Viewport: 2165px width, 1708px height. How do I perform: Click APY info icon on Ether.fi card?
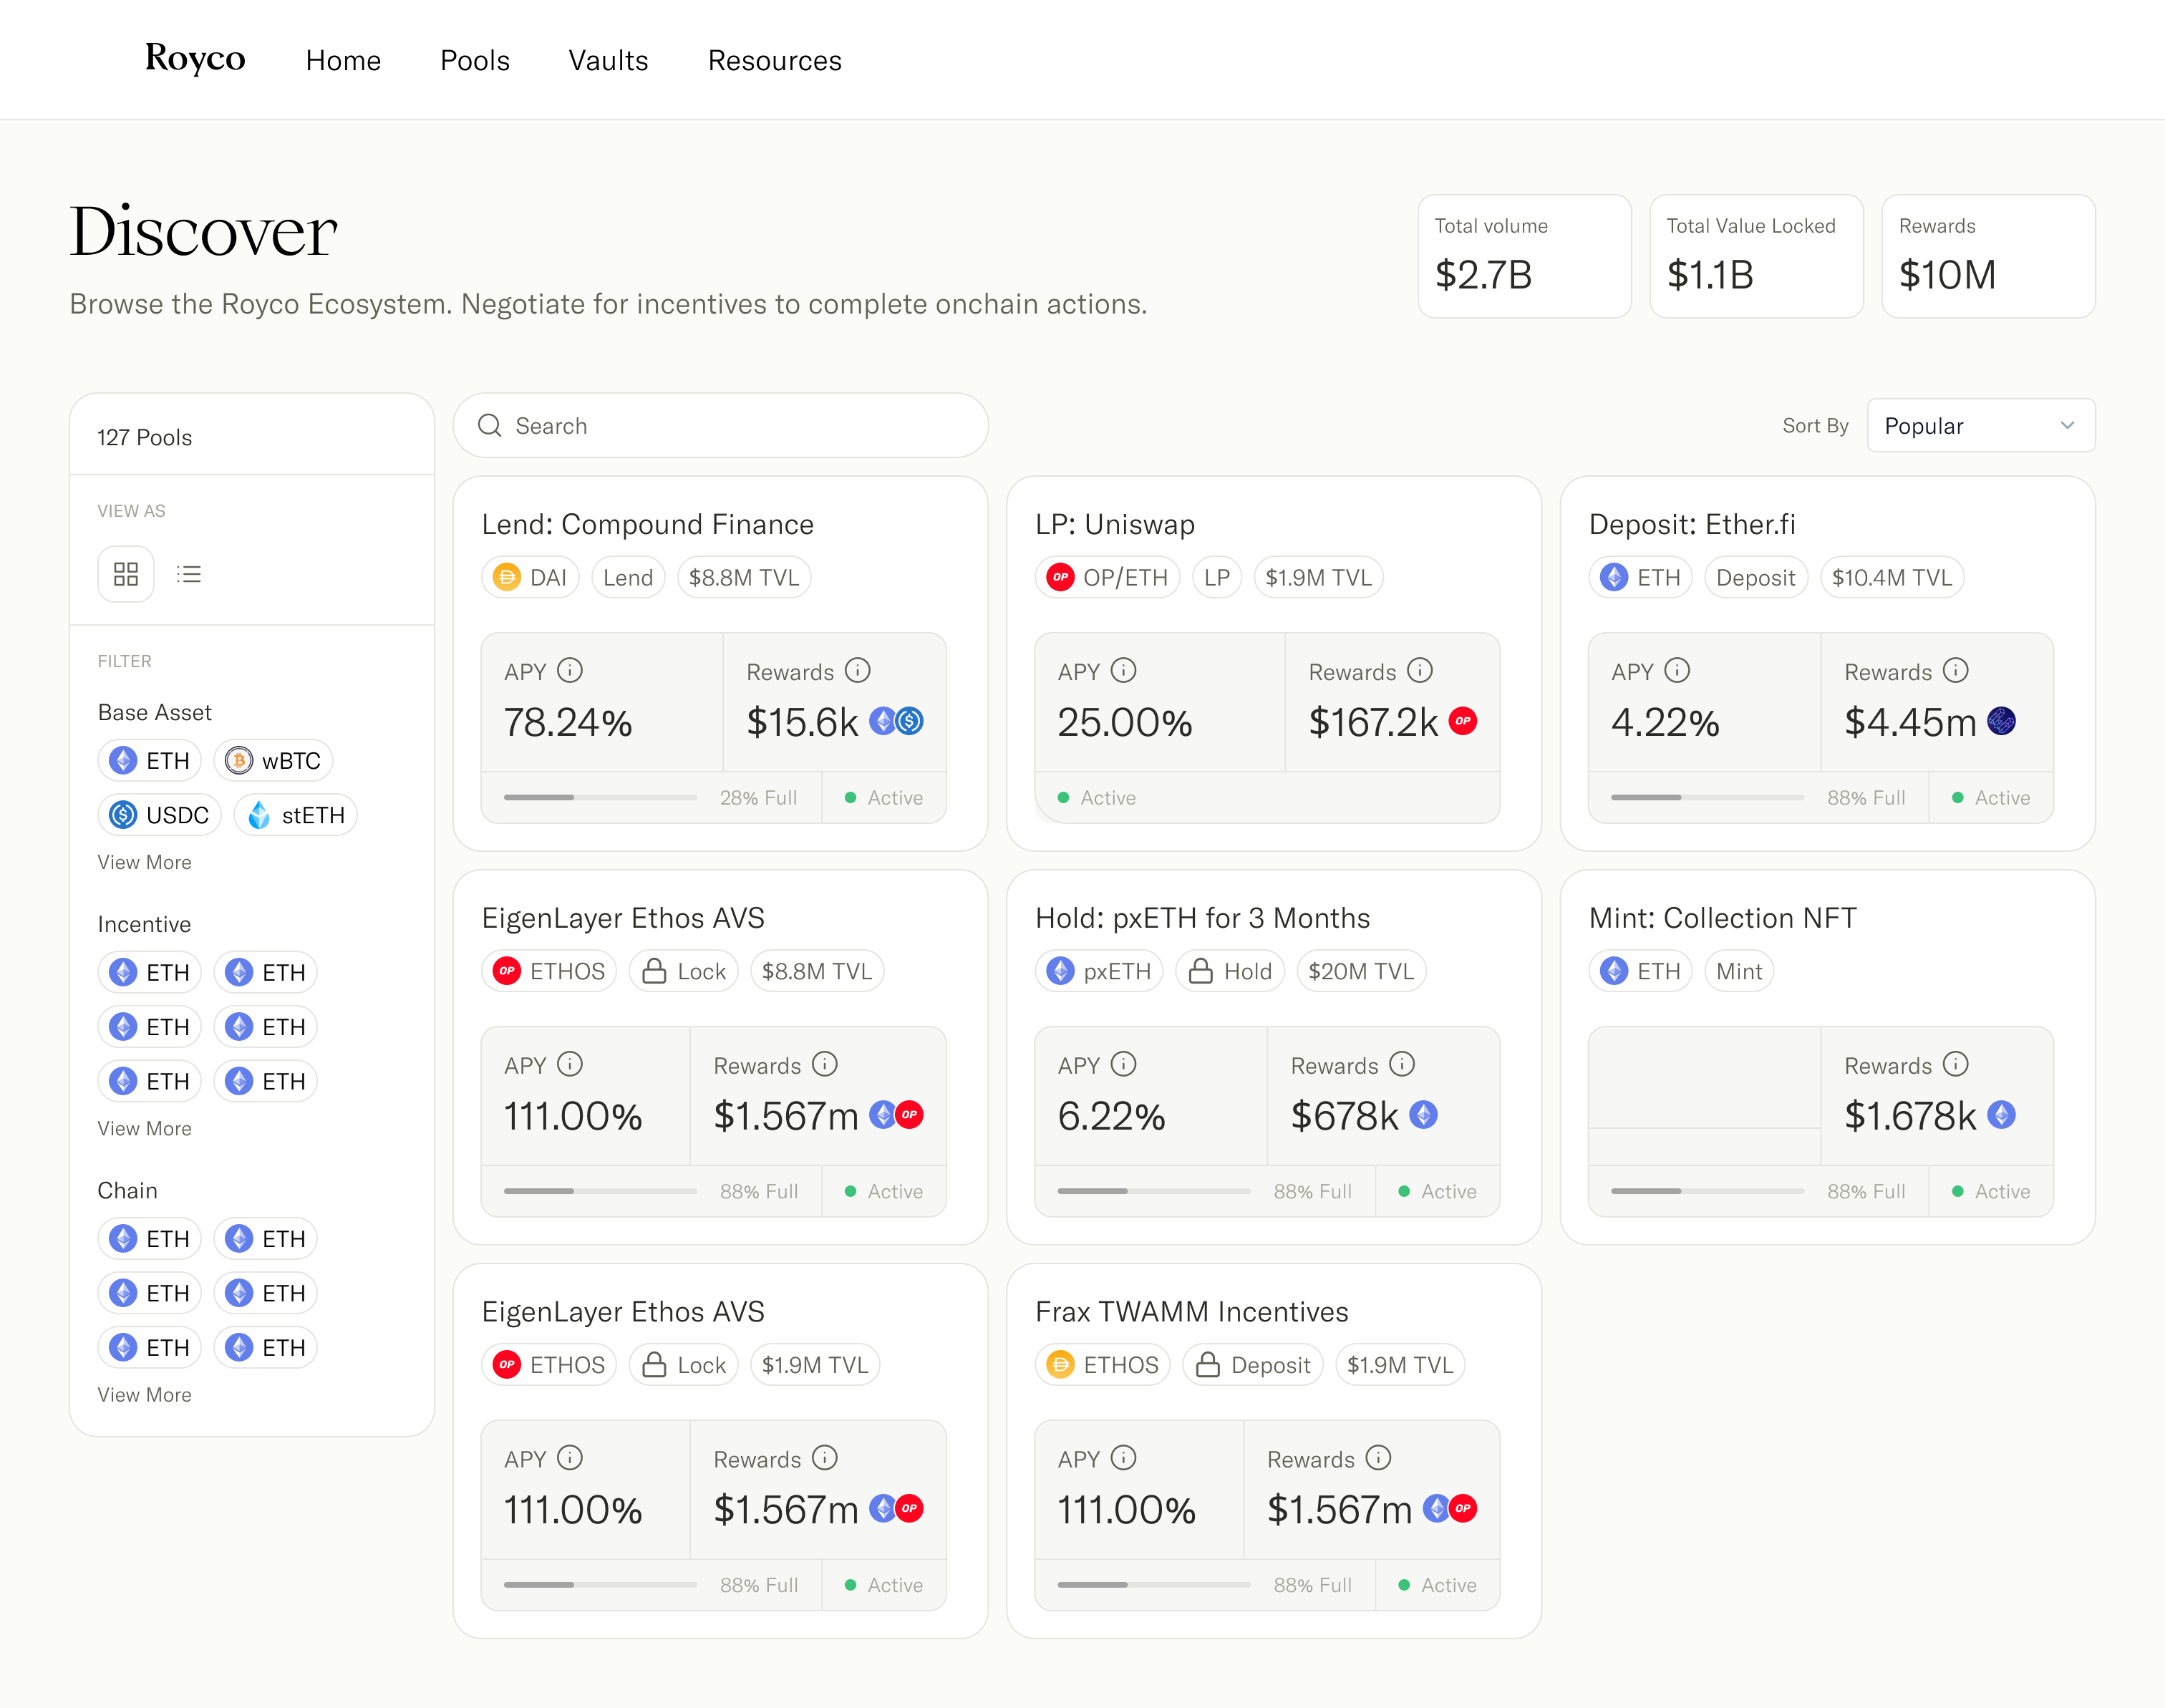click(x=1677, y=671)
